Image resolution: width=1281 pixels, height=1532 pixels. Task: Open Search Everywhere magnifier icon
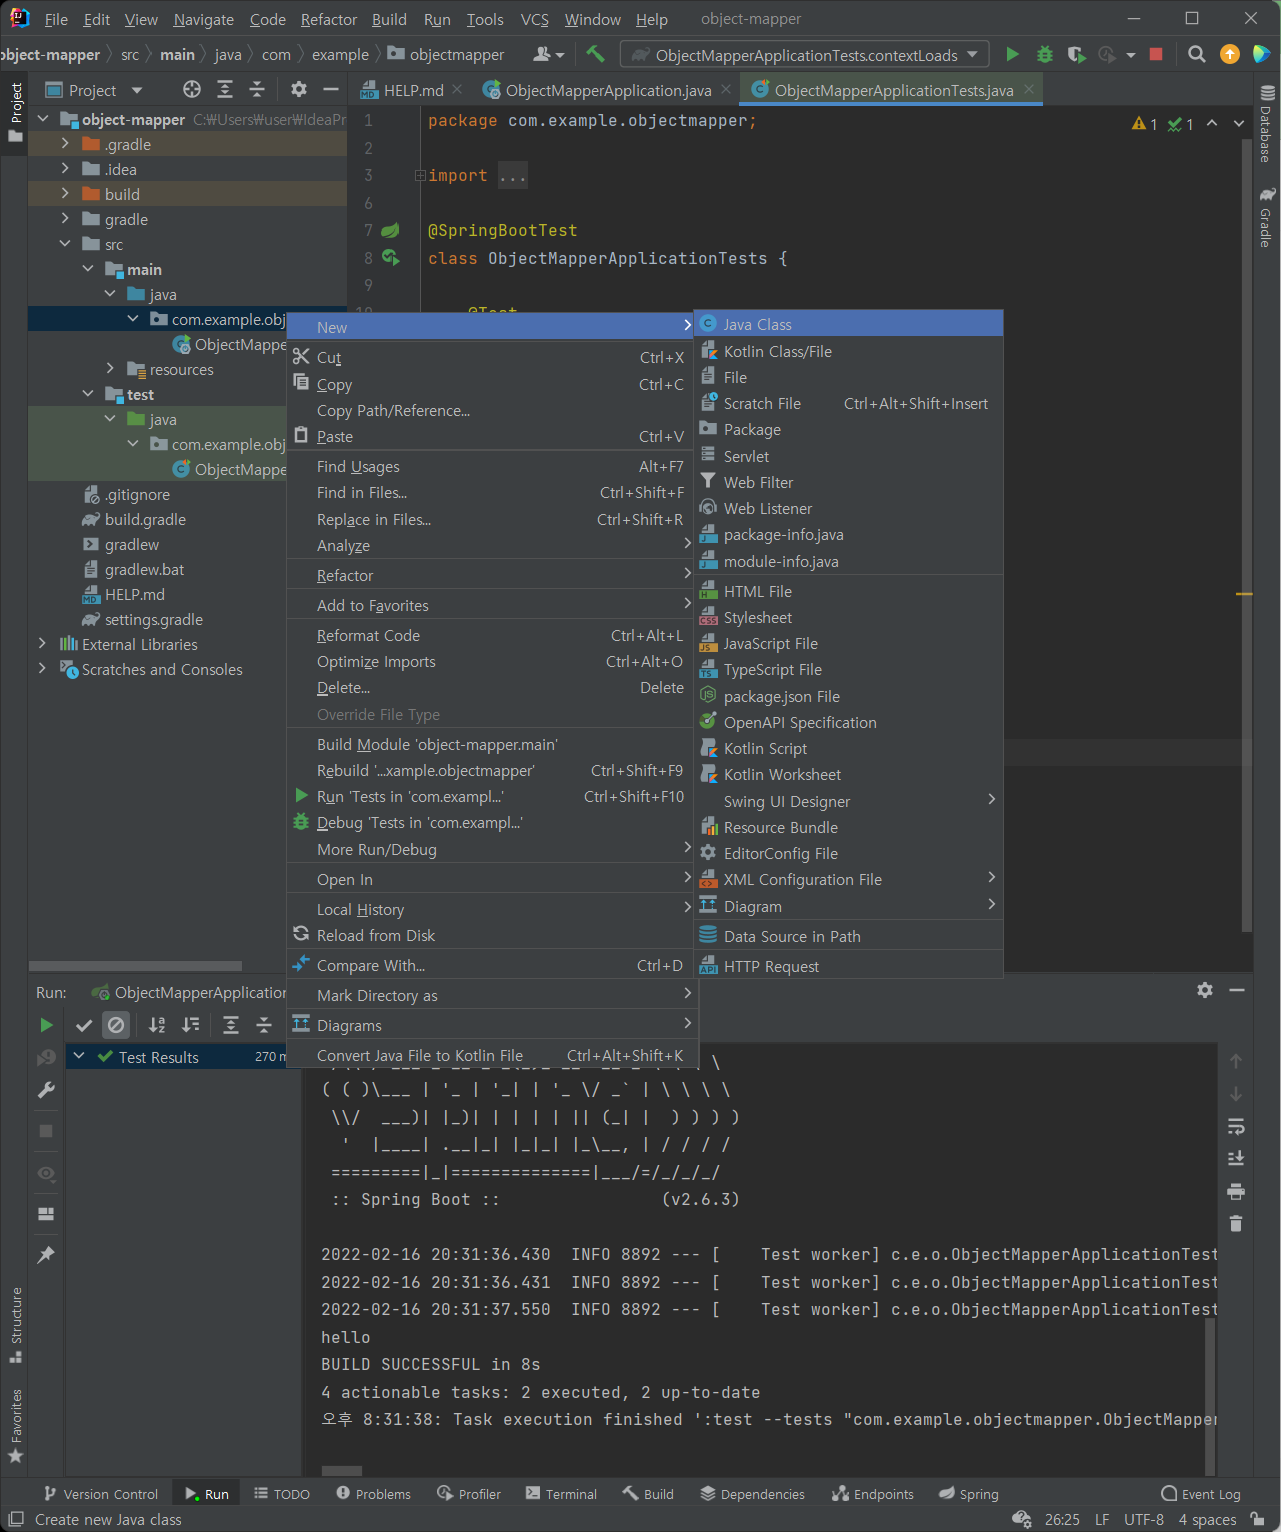click(1196, 54)
